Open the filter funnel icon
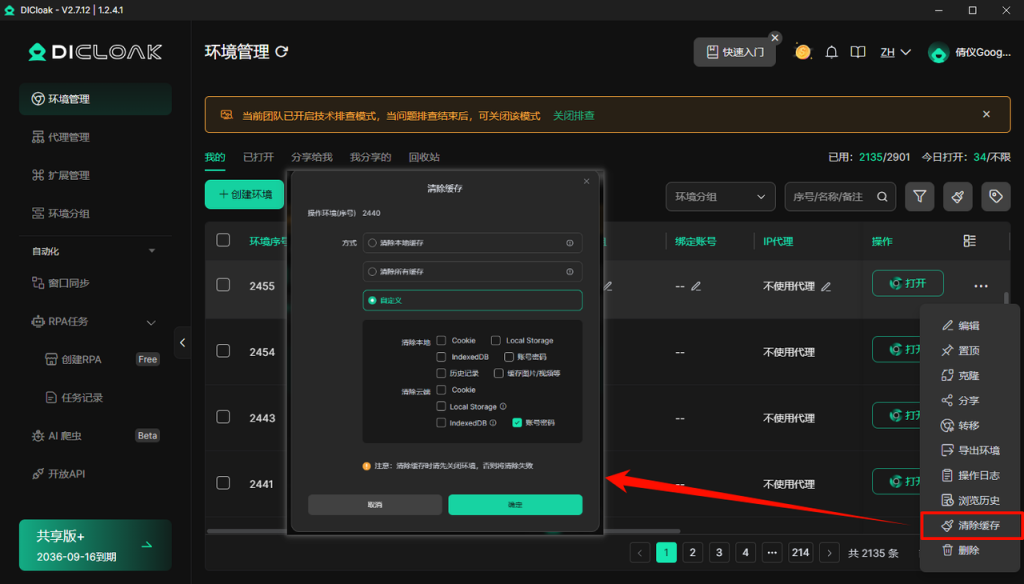Viewport: 1024px width, 584px height. click(x=919, y=197)
